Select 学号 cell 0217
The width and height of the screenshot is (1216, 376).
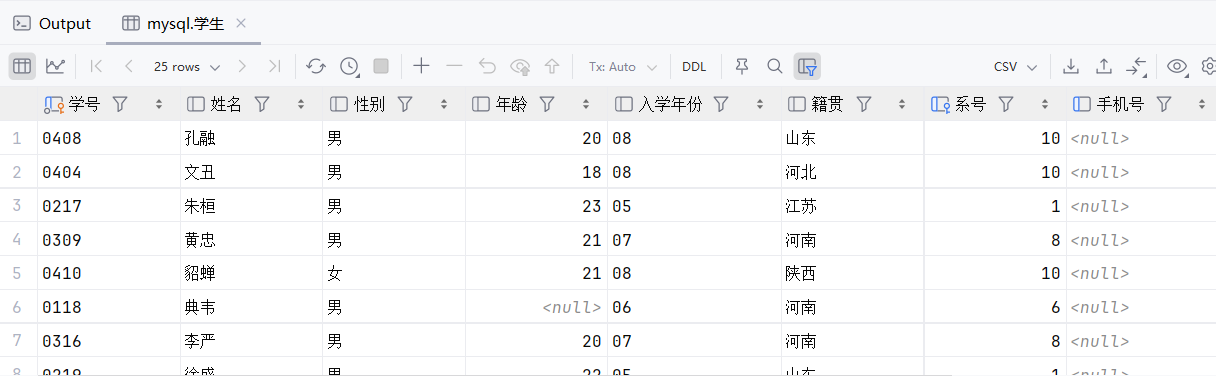(x=109, y=206)
